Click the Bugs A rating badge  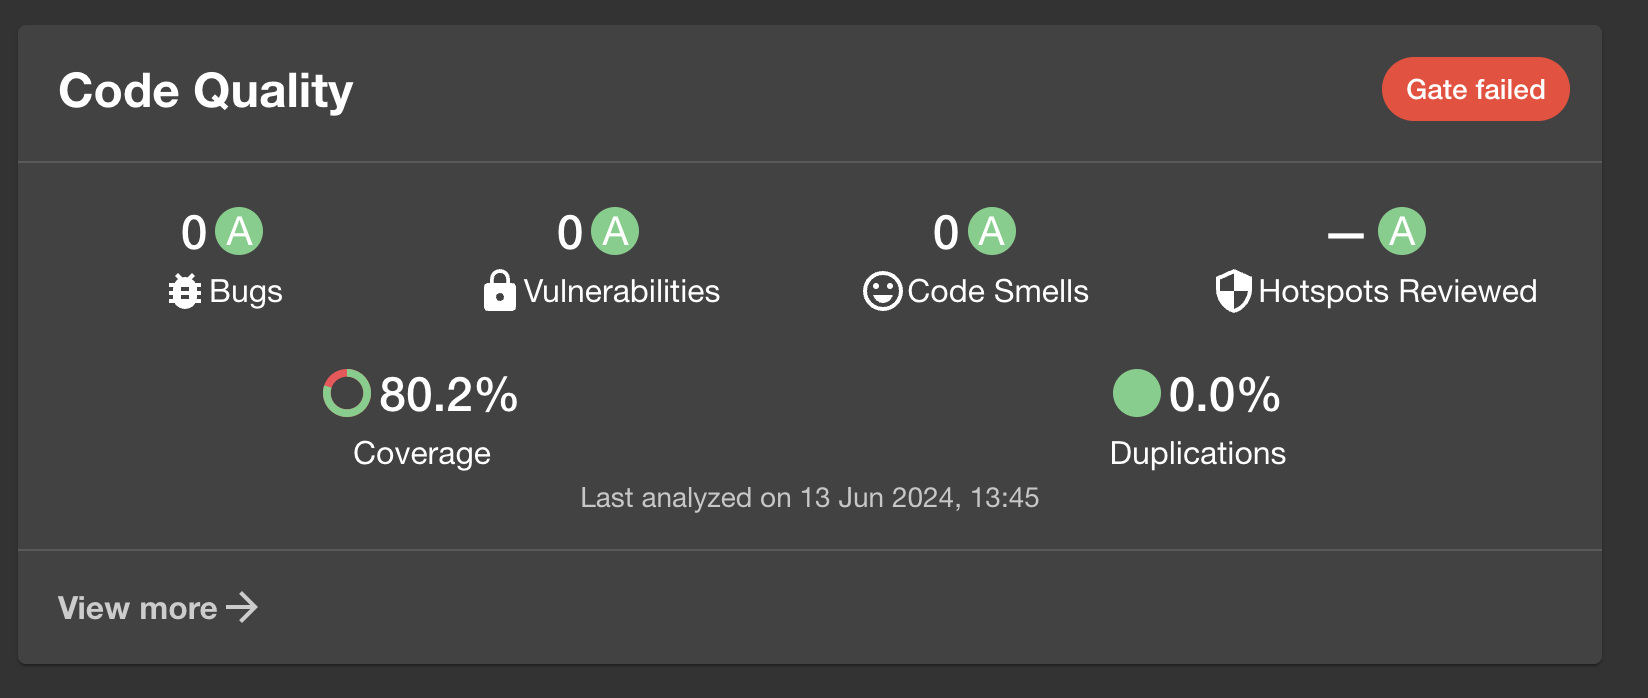(x=240, y=232)
